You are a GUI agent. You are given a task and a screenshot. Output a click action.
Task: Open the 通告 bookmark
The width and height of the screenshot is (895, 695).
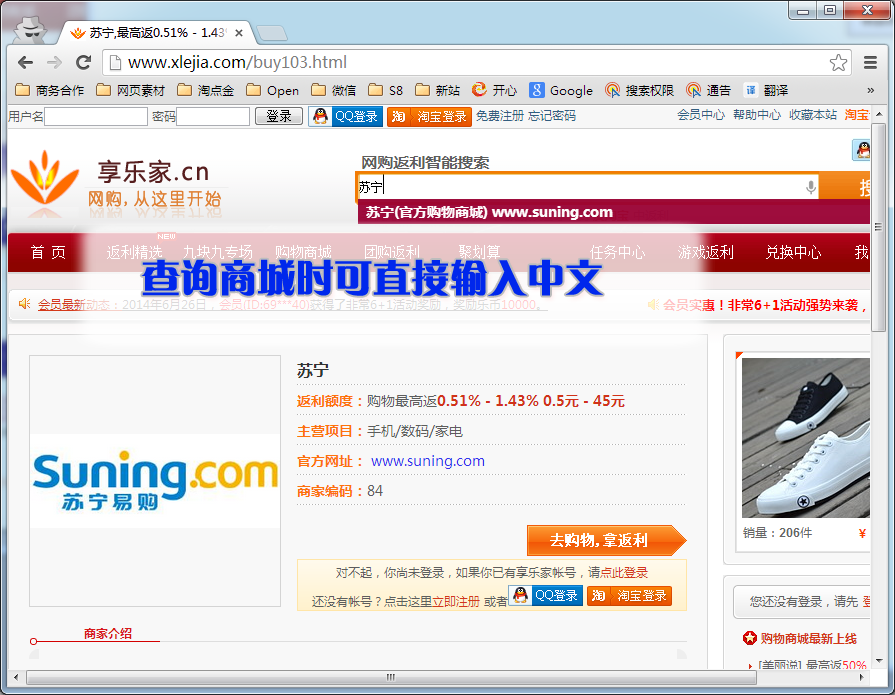pos(708,90)
